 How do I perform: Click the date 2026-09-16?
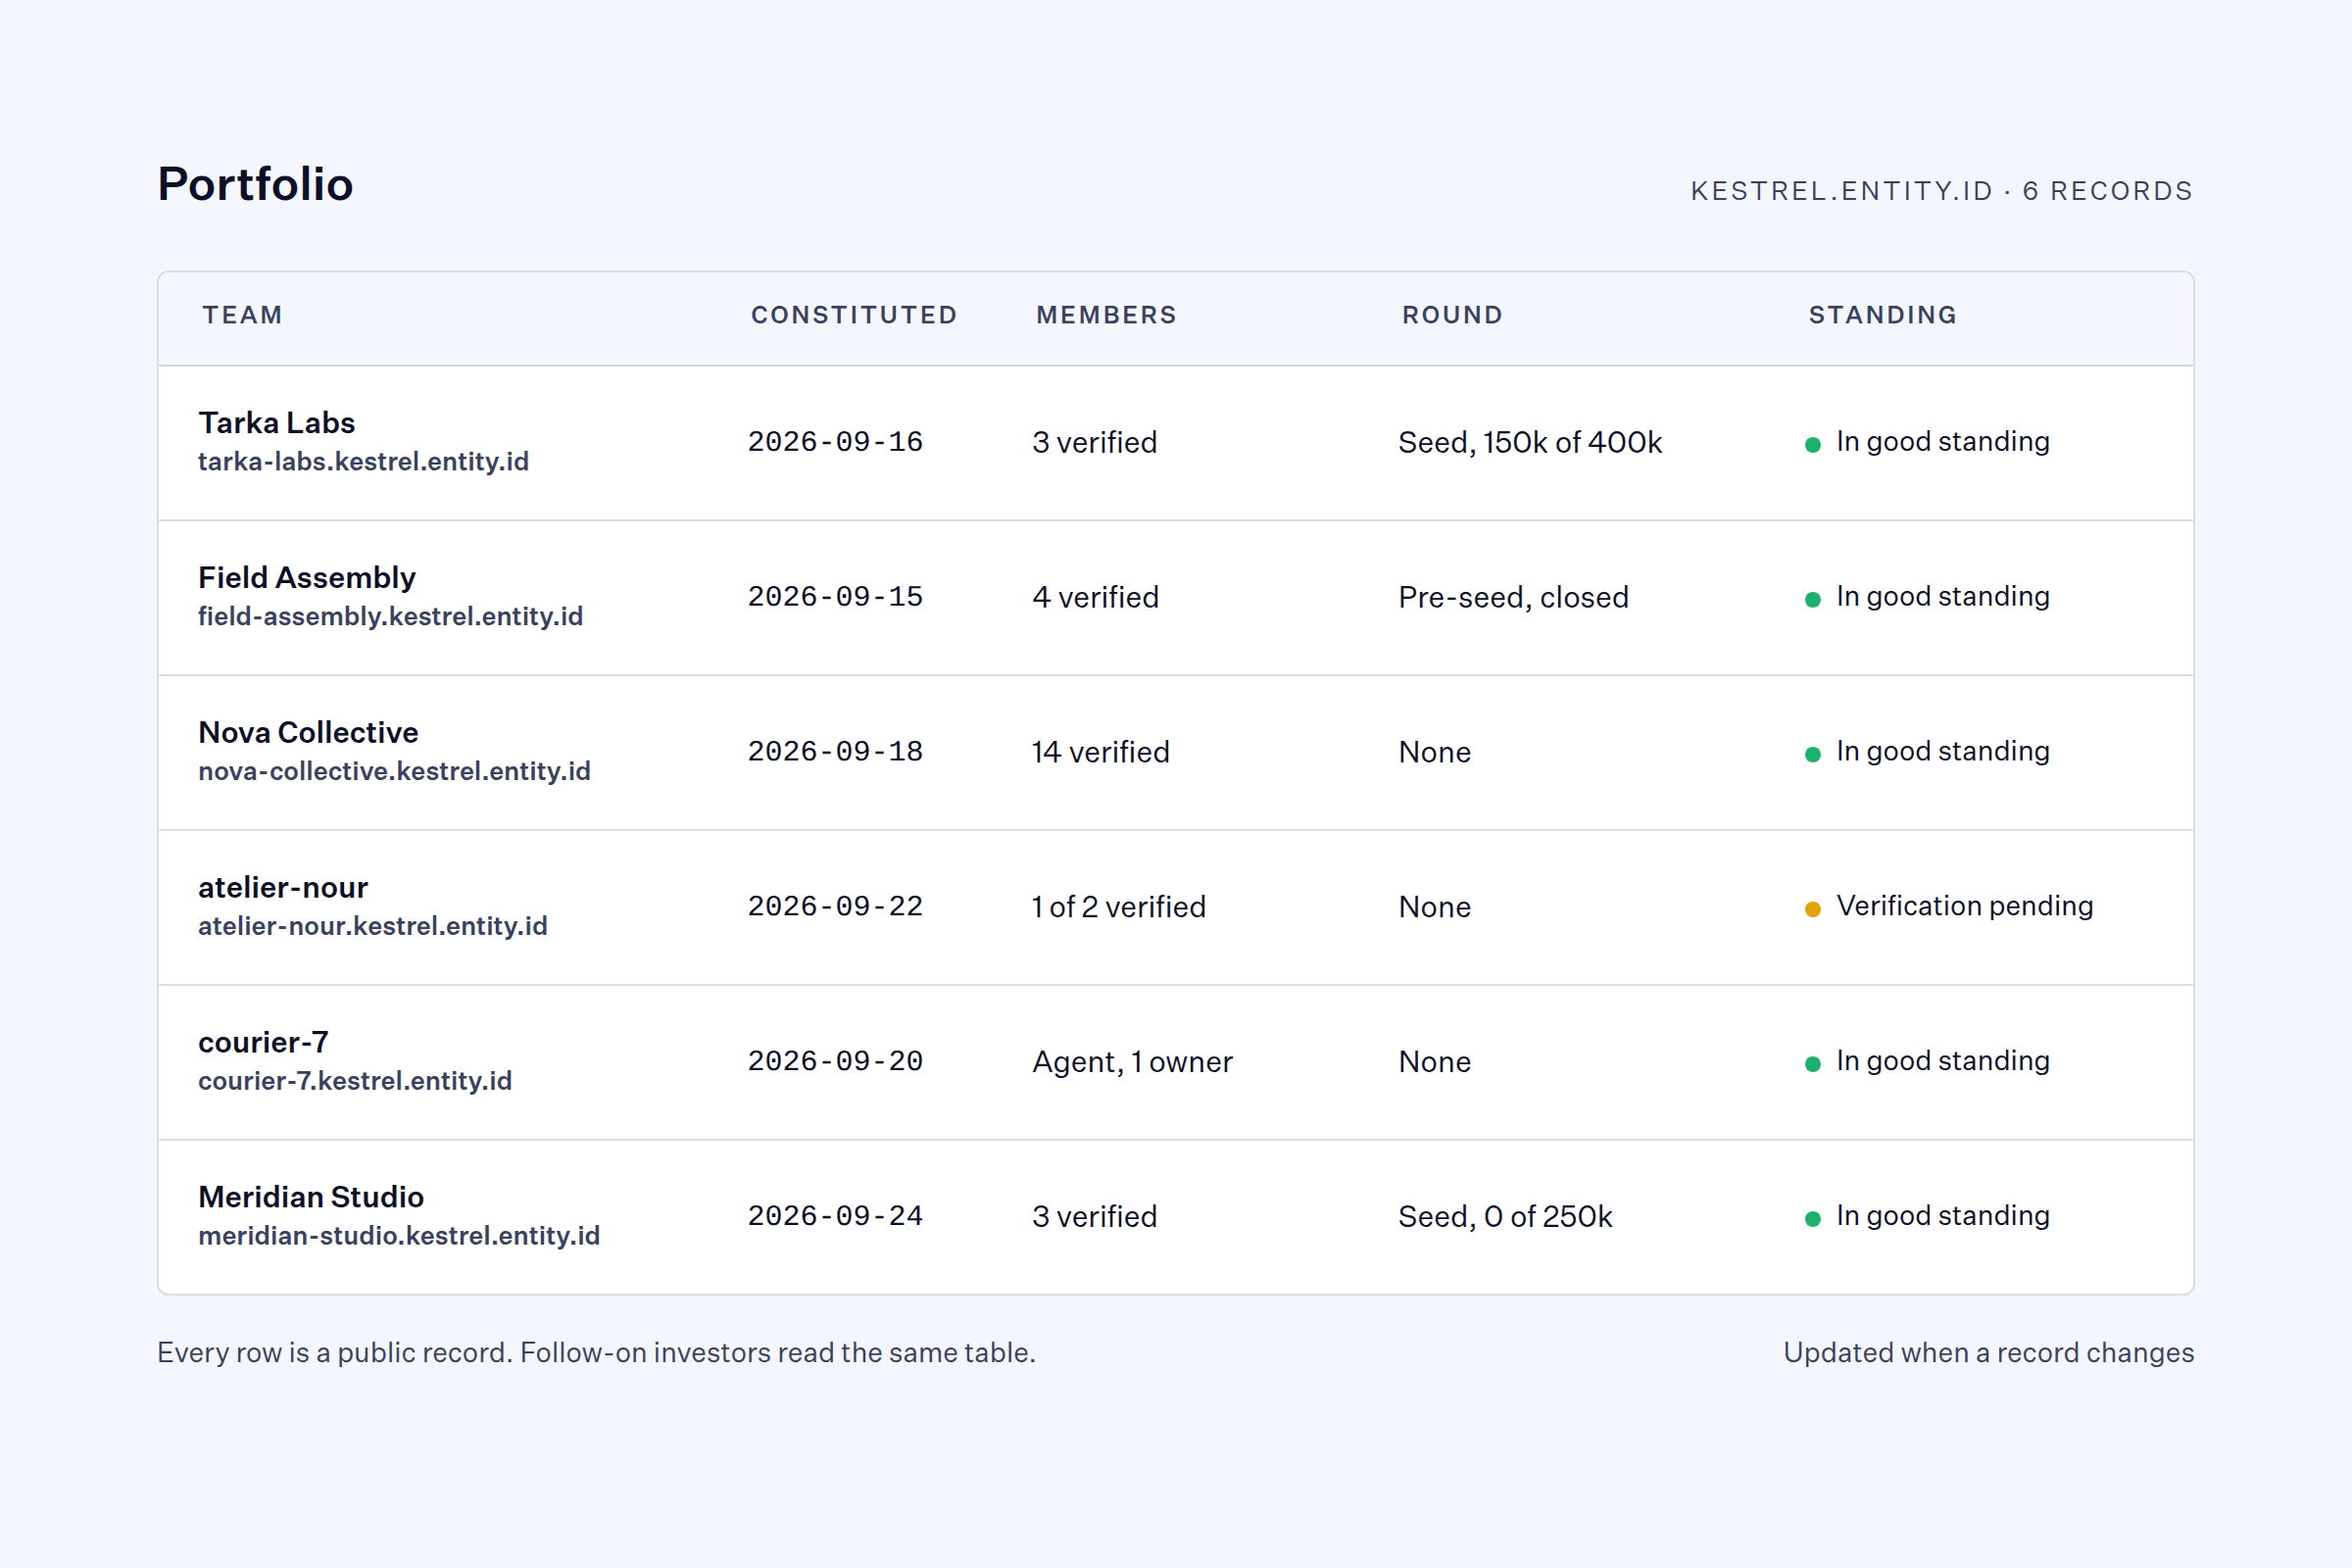835,442
